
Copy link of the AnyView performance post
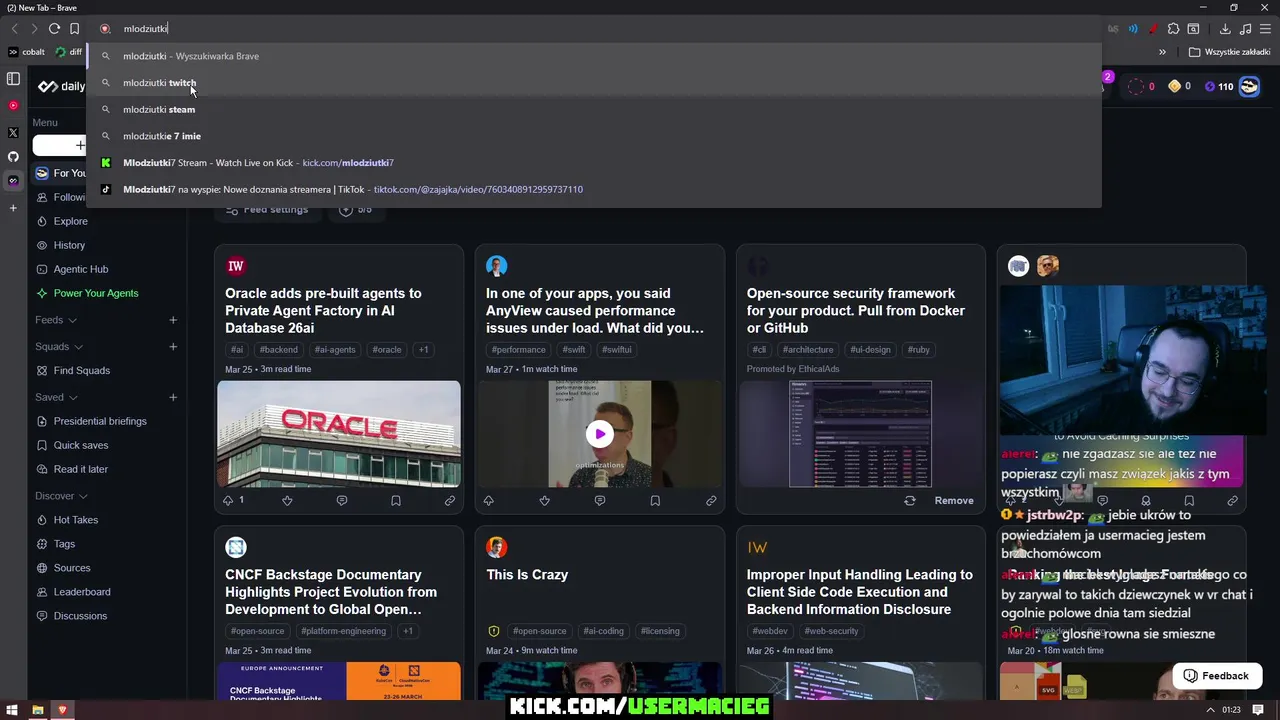[x=711, y=500]
